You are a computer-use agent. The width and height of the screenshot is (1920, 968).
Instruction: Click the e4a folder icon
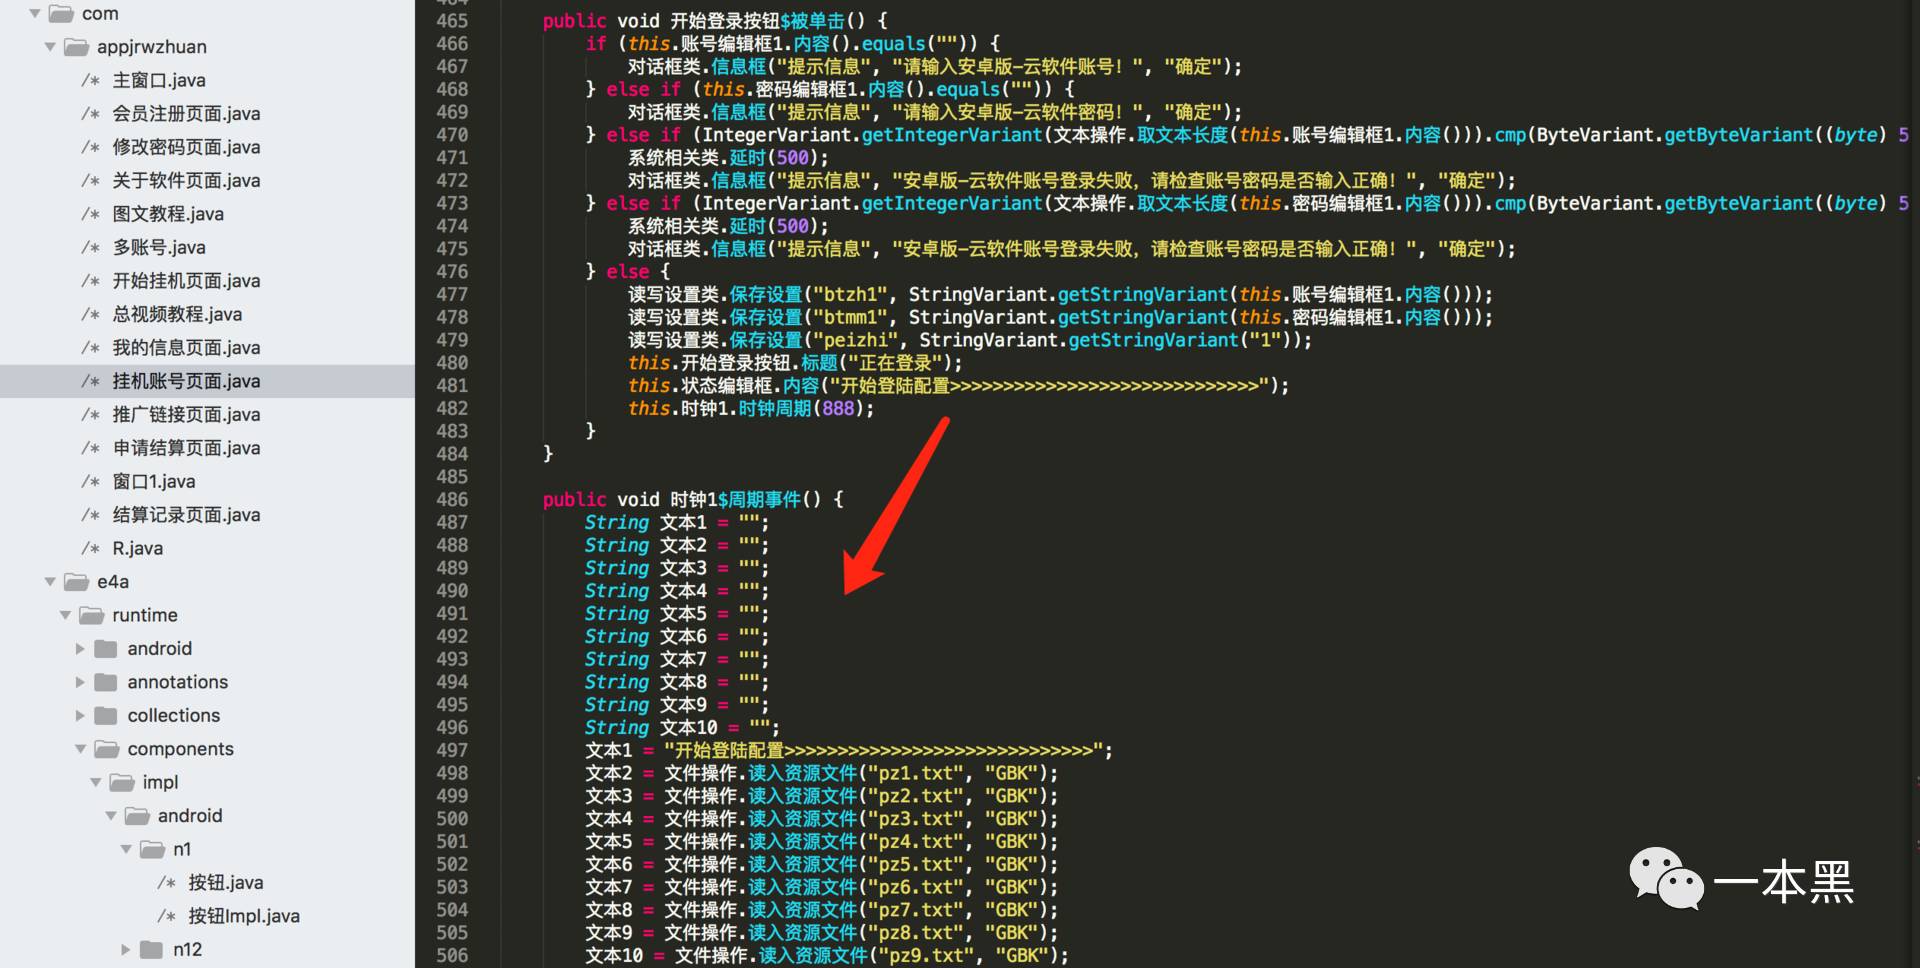point(76,581)
